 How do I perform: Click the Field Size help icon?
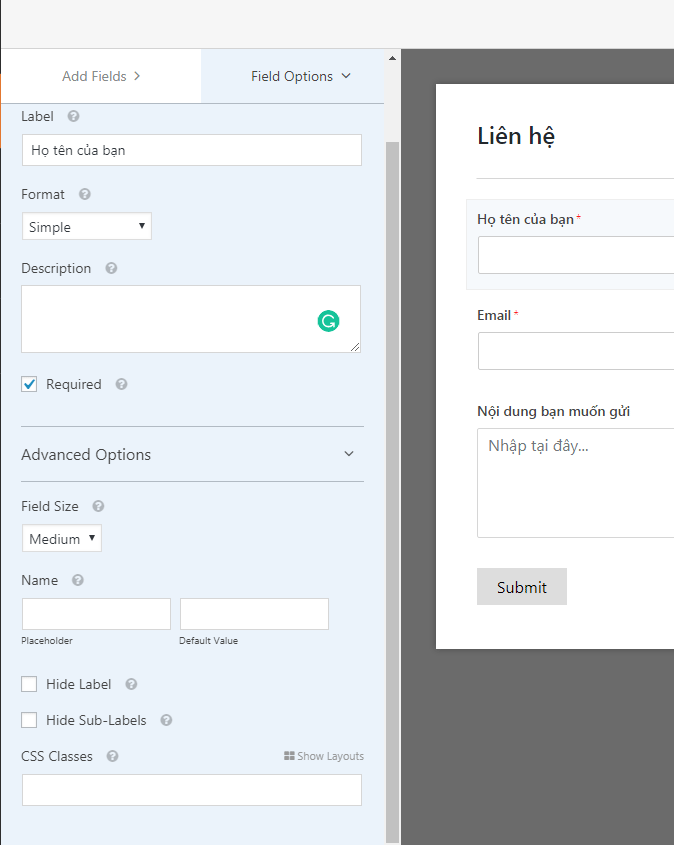[98, 507]
